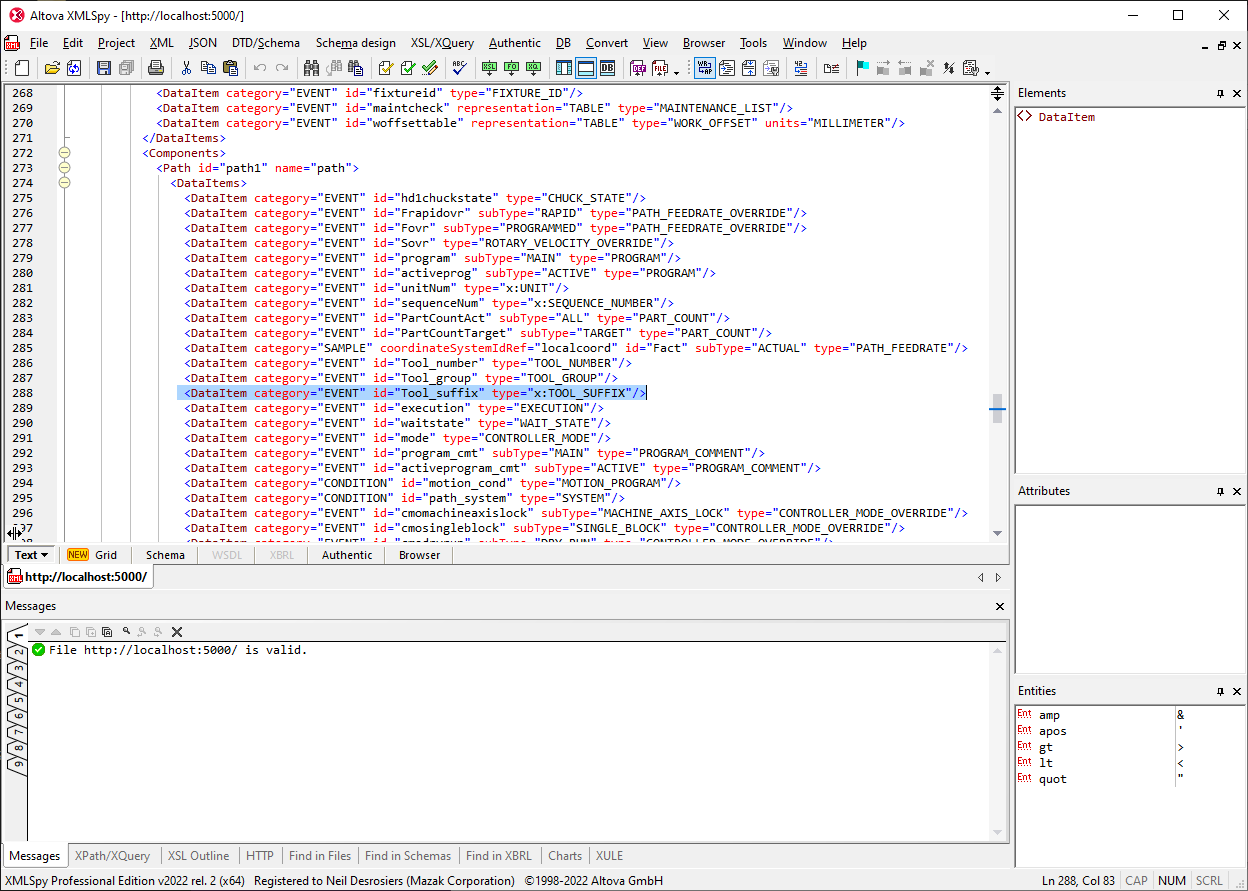Switch to Browser view tab
This screenshot has width=1248, height=891.
tap(419, 555)
